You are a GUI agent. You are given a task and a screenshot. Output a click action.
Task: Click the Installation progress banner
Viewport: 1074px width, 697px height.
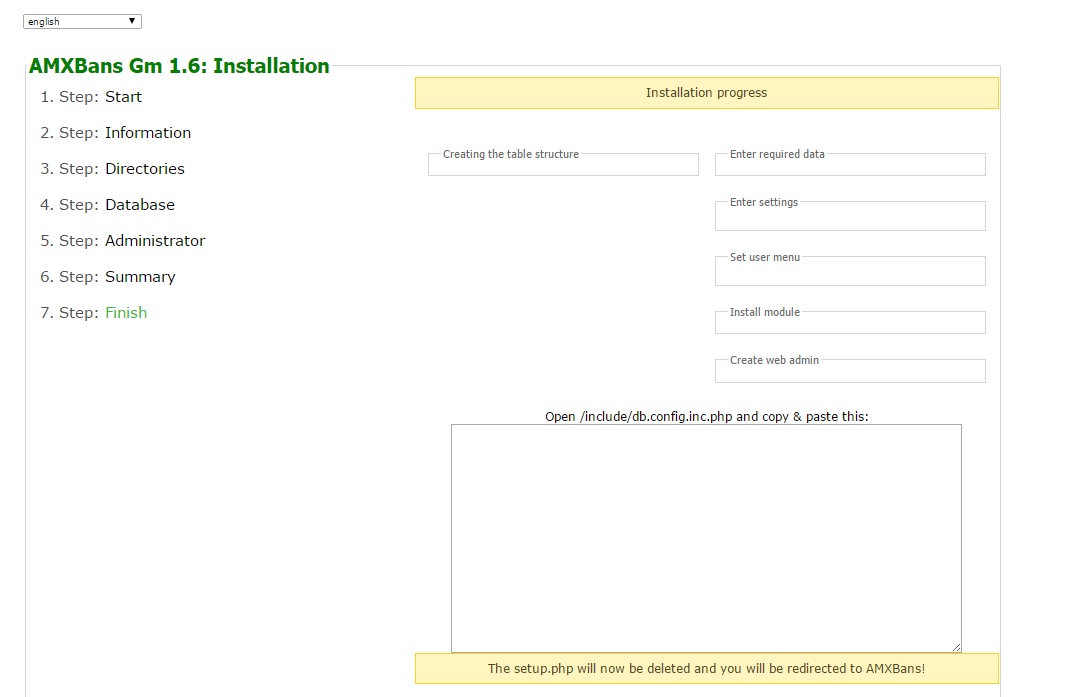pos(707,92)
